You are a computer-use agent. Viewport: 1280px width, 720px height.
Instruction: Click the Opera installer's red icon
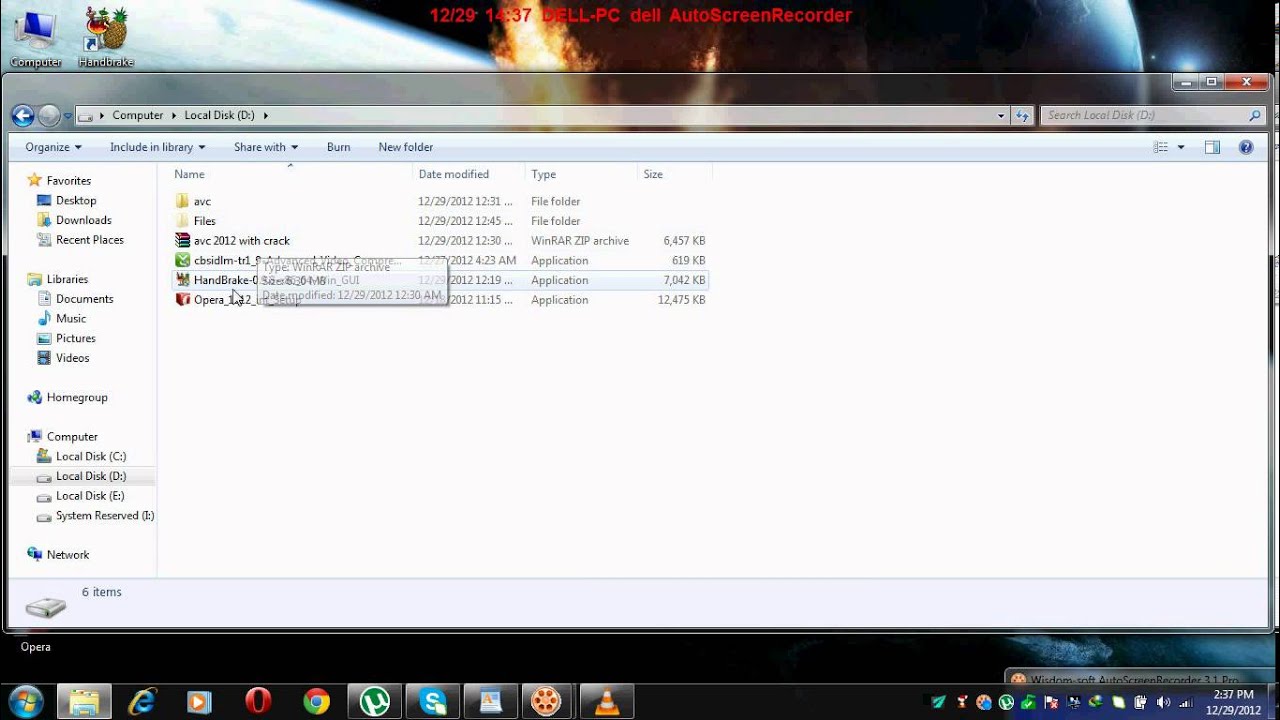click(182, 300)
